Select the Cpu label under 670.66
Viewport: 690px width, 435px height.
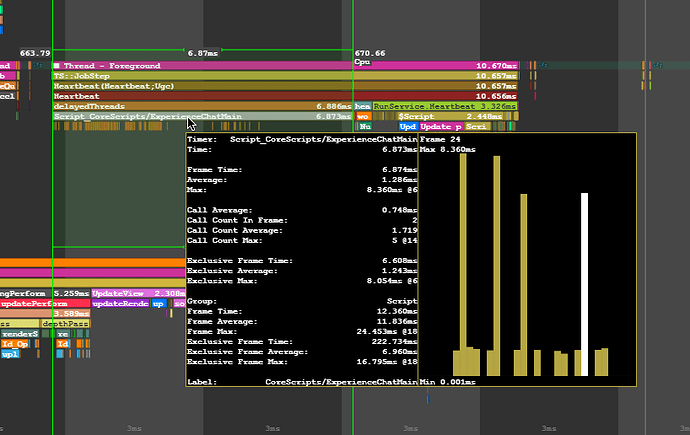pyautogui.click(x=362, y=62)
